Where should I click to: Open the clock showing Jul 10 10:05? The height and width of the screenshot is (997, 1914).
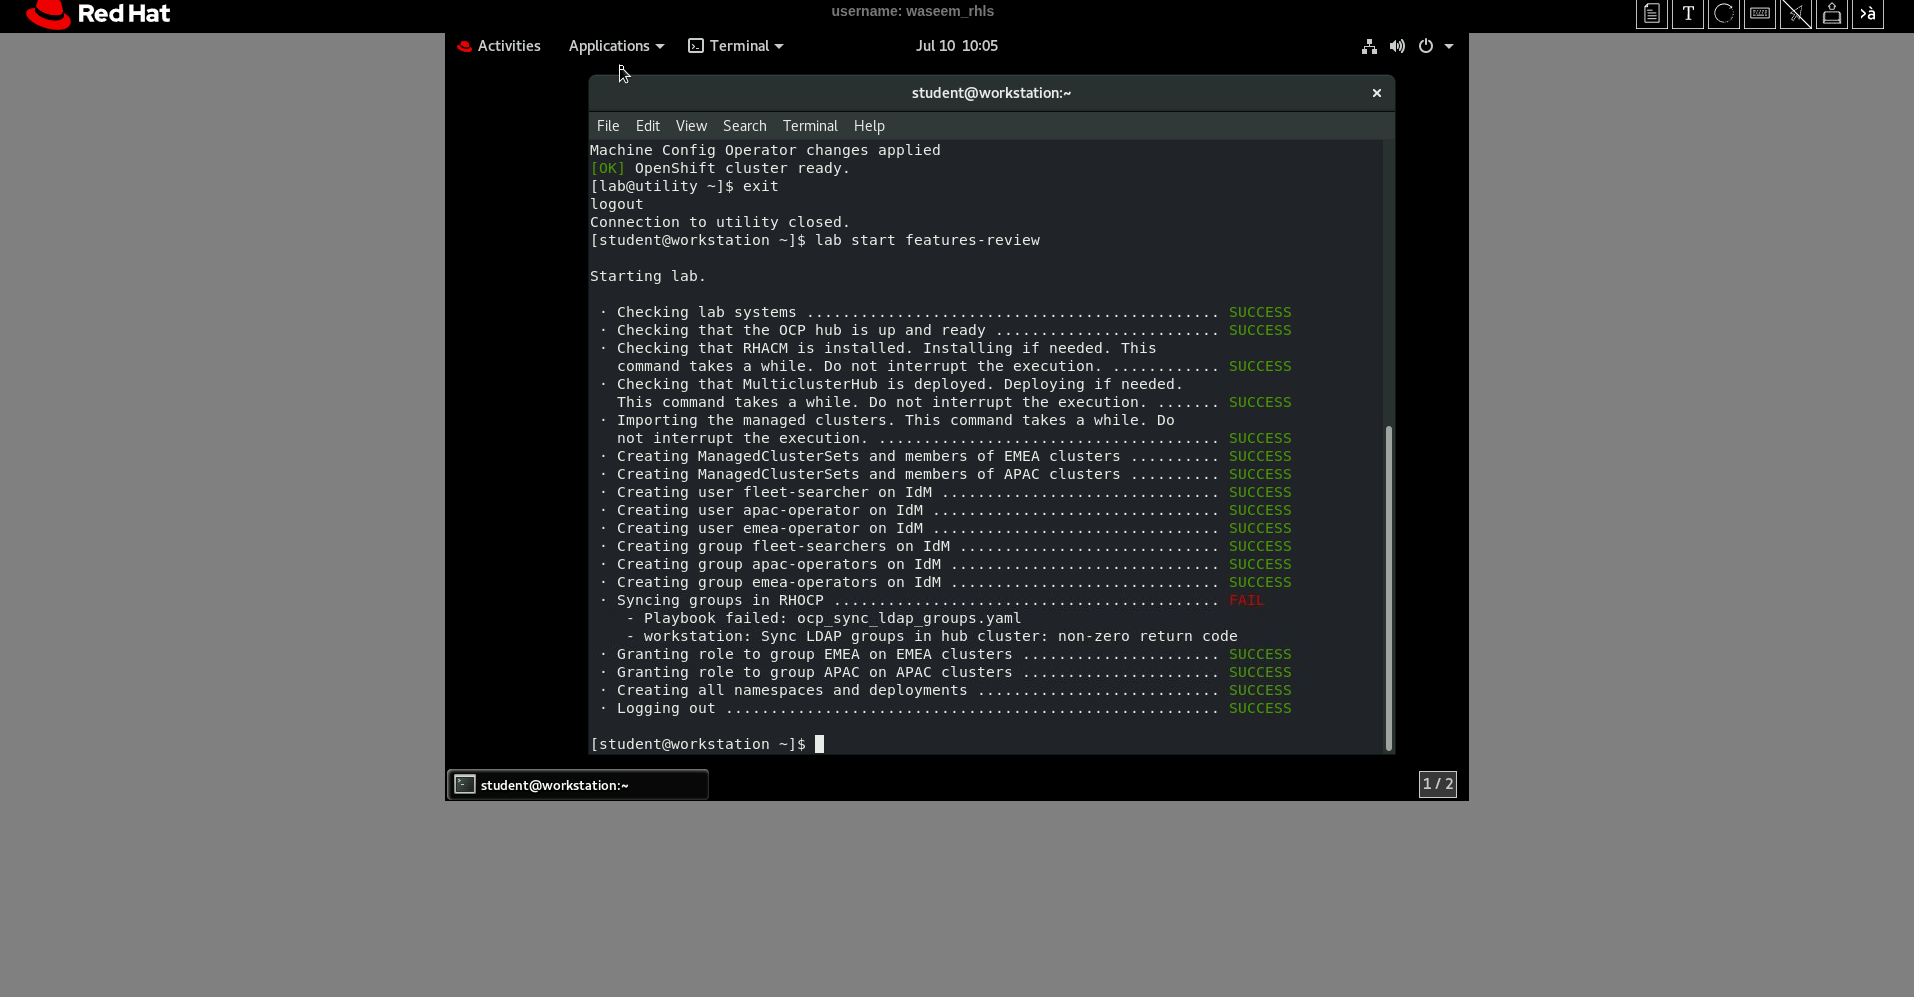[x=957, y=46]
